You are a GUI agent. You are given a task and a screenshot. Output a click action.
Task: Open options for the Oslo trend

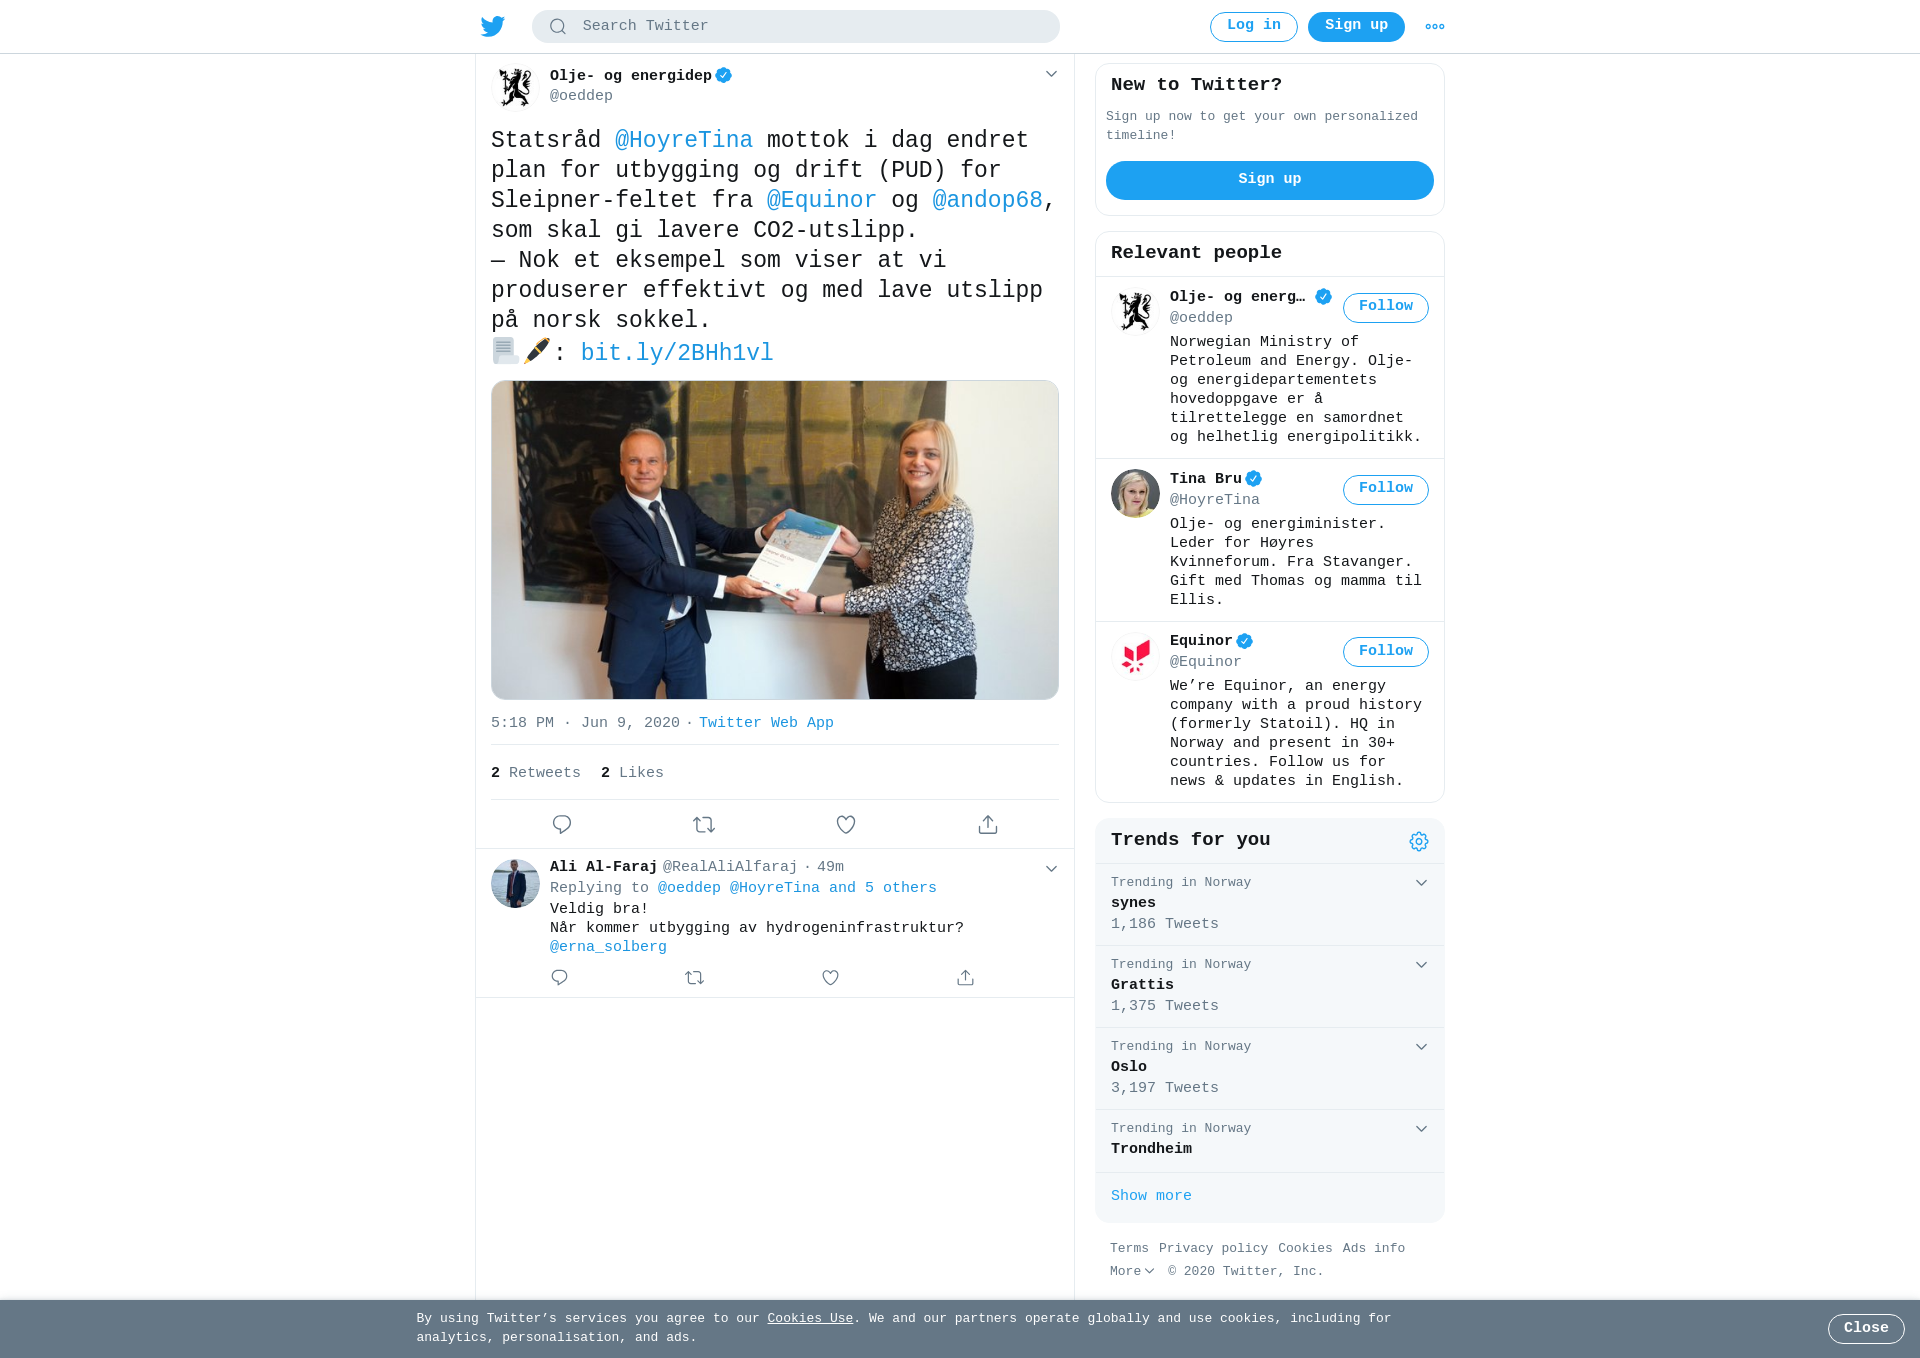pos(1421,1047)
